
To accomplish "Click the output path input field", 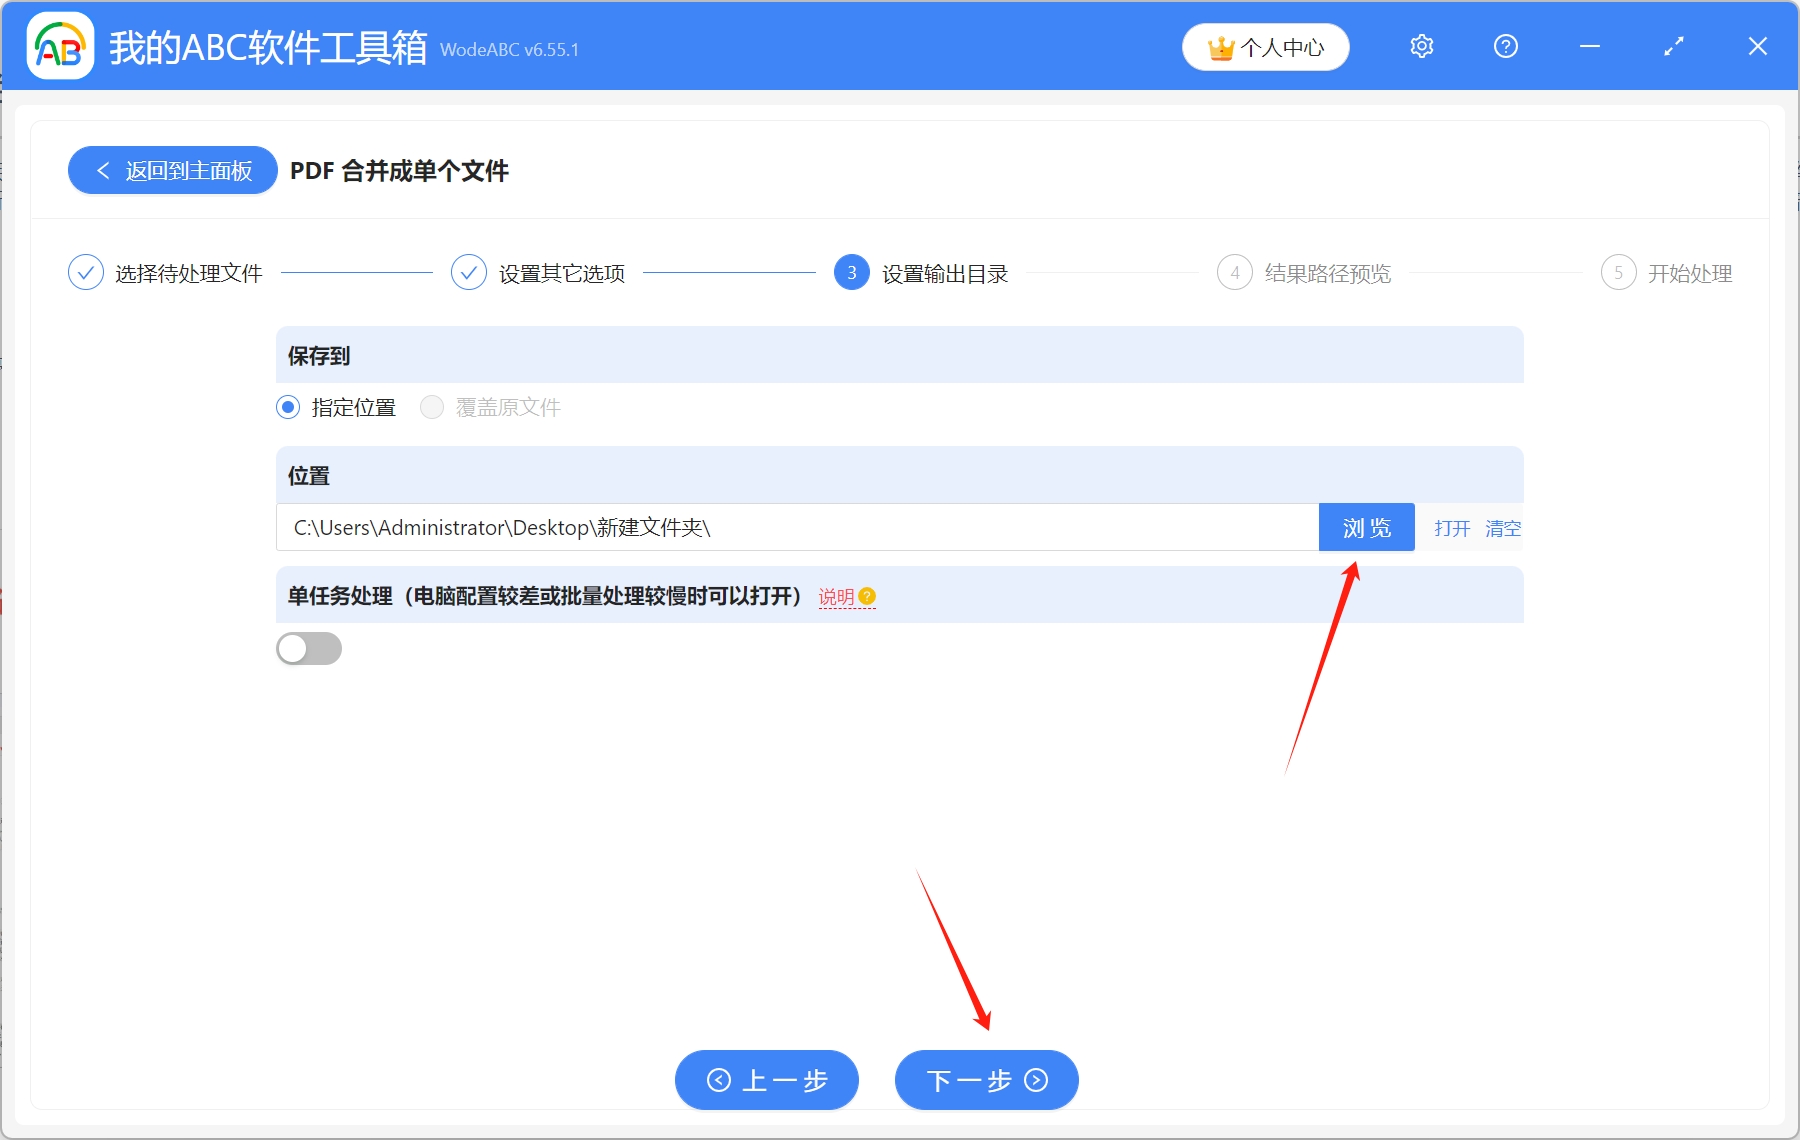I will 700,527.
